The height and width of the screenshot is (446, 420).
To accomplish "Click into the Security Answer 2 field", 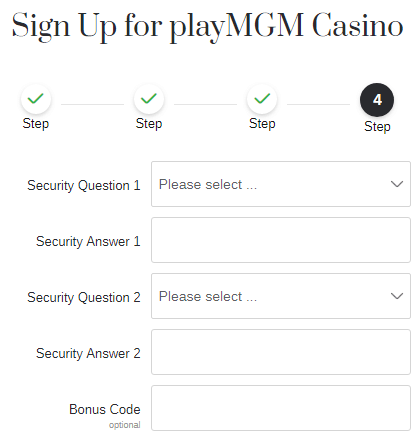I will pyautogui.click(x=281, y=352).
